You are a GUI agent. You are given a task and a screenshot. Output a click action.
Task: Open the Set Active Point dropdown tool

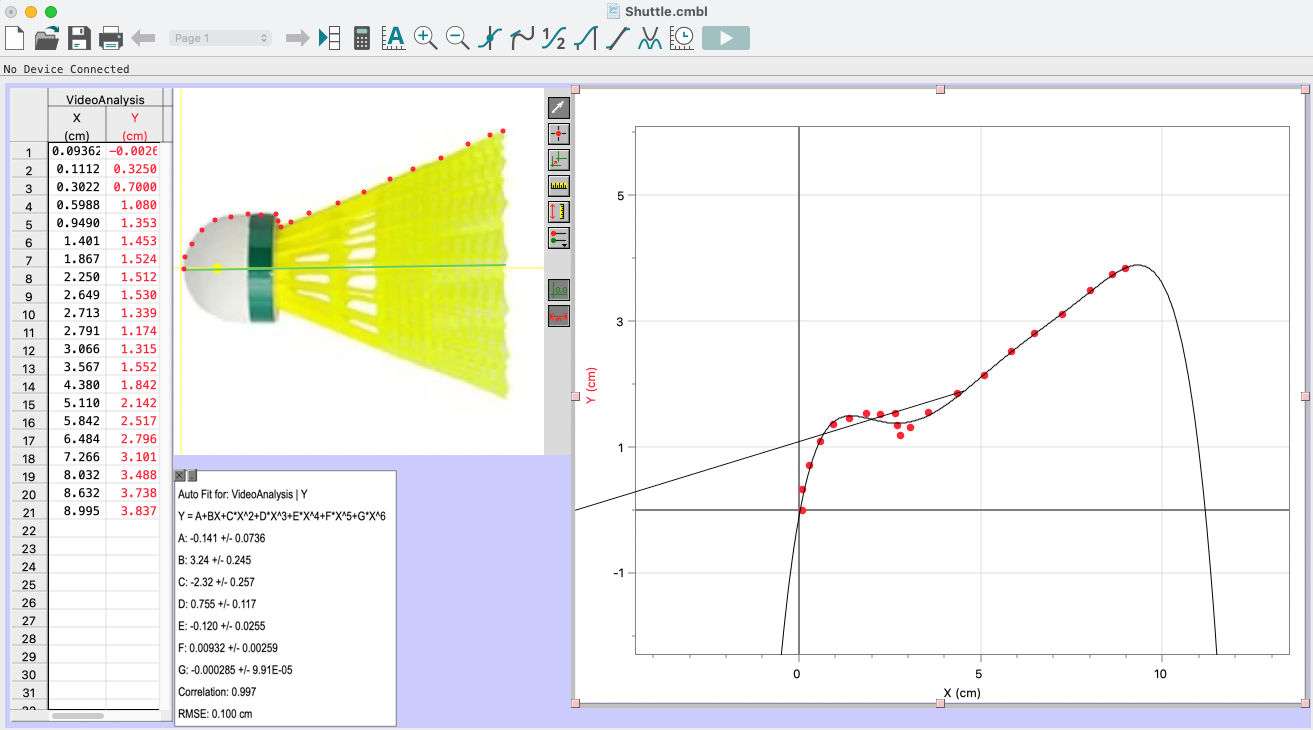pos(559,237)
